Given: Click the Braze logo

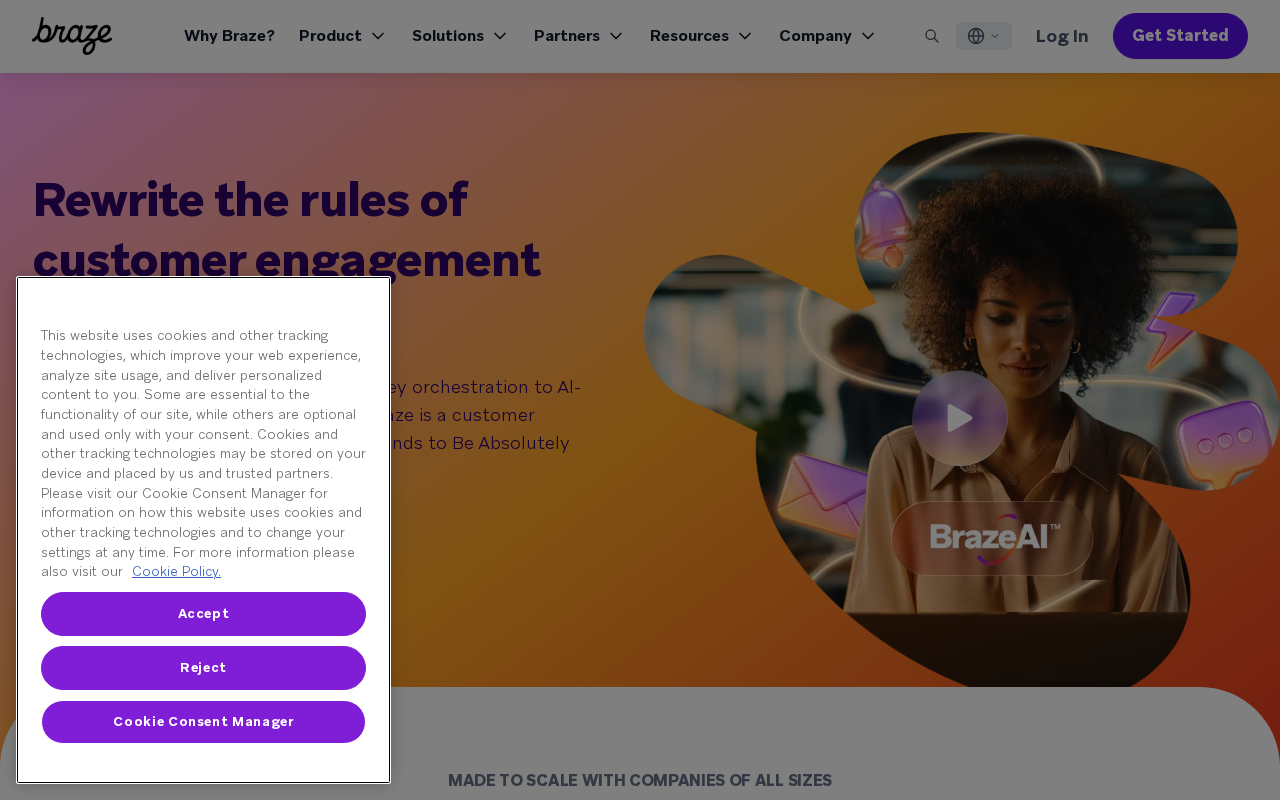Looking at the screenshot, I should click(x=72, y=36).
